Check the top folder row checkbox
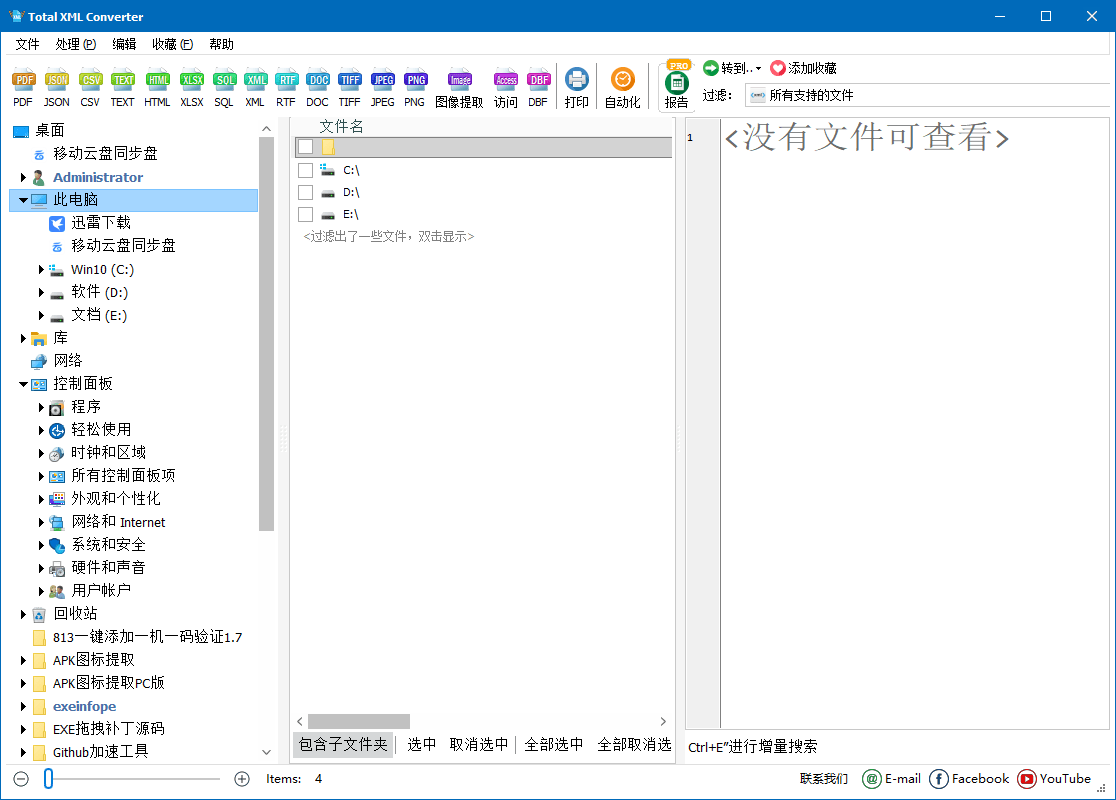This screenshot has height=800, width=1116. click(x=305, y=147)
